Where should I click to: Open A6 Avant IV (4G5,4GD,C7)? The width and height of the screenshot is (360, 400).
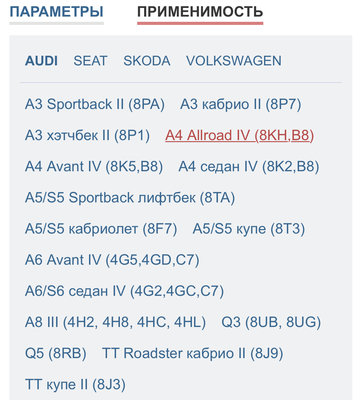pyautogui.click(x=112, y=260)
